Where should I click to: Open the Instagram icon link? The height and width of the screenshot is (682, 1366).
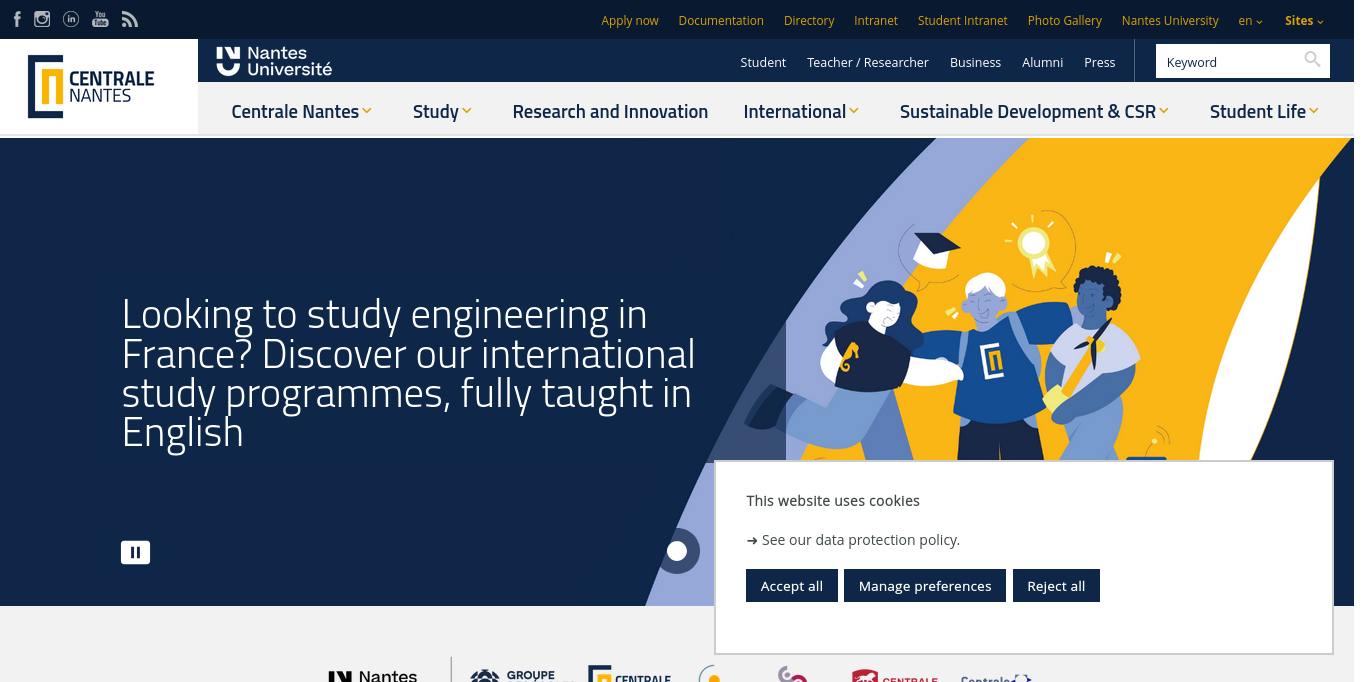click(x=42, y=19)
